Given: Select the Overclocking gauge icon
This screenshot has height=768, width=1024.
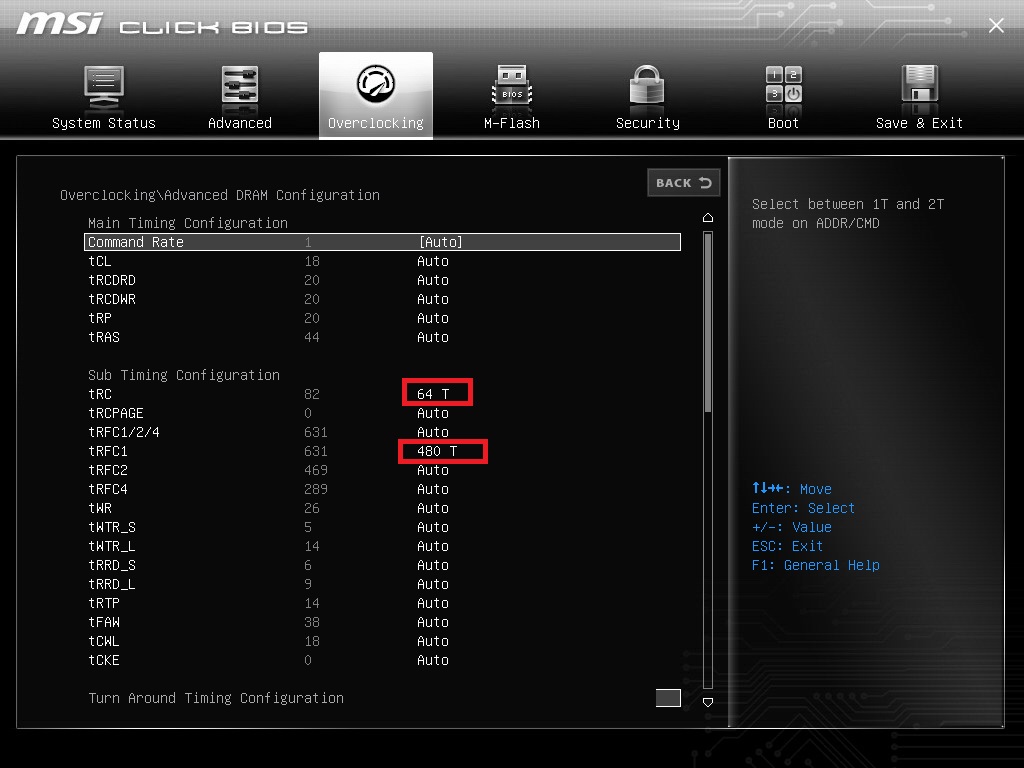Looking at the screenshot, I should coord(376,84).
